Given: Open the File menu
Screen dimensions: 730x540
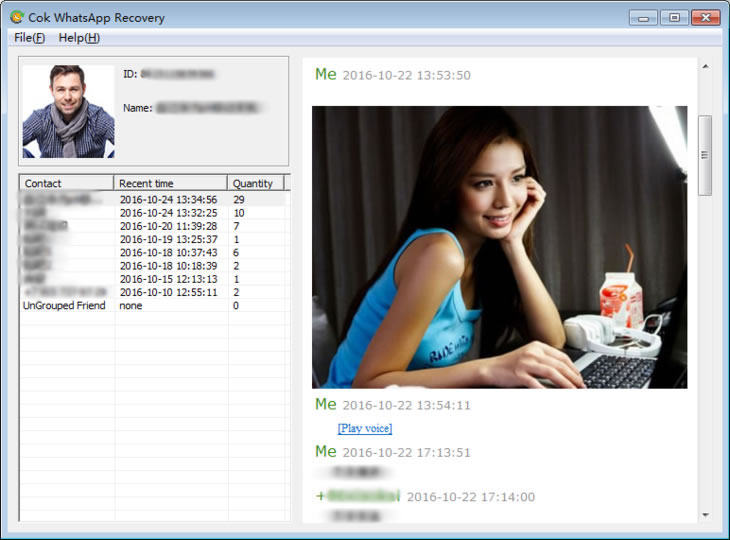Looking at the screenshot, I should (29, 38).
